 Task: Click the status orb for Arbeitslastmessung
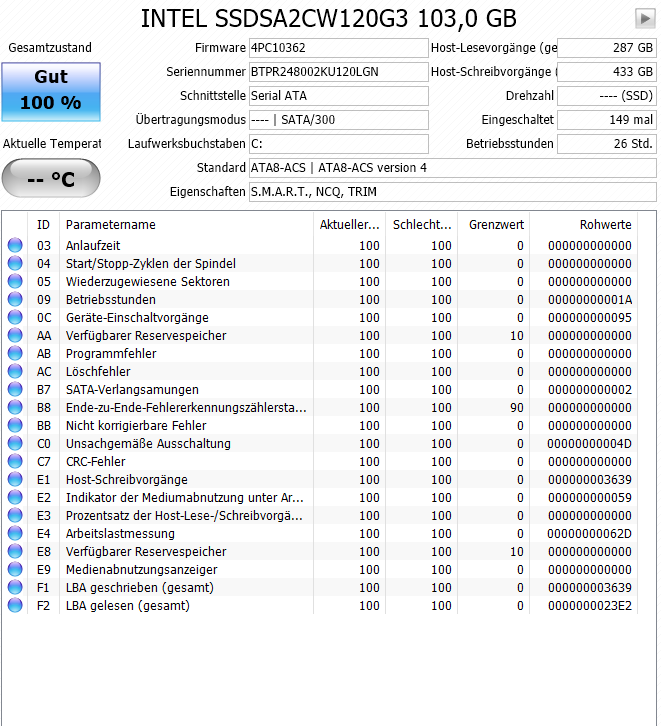15,534
